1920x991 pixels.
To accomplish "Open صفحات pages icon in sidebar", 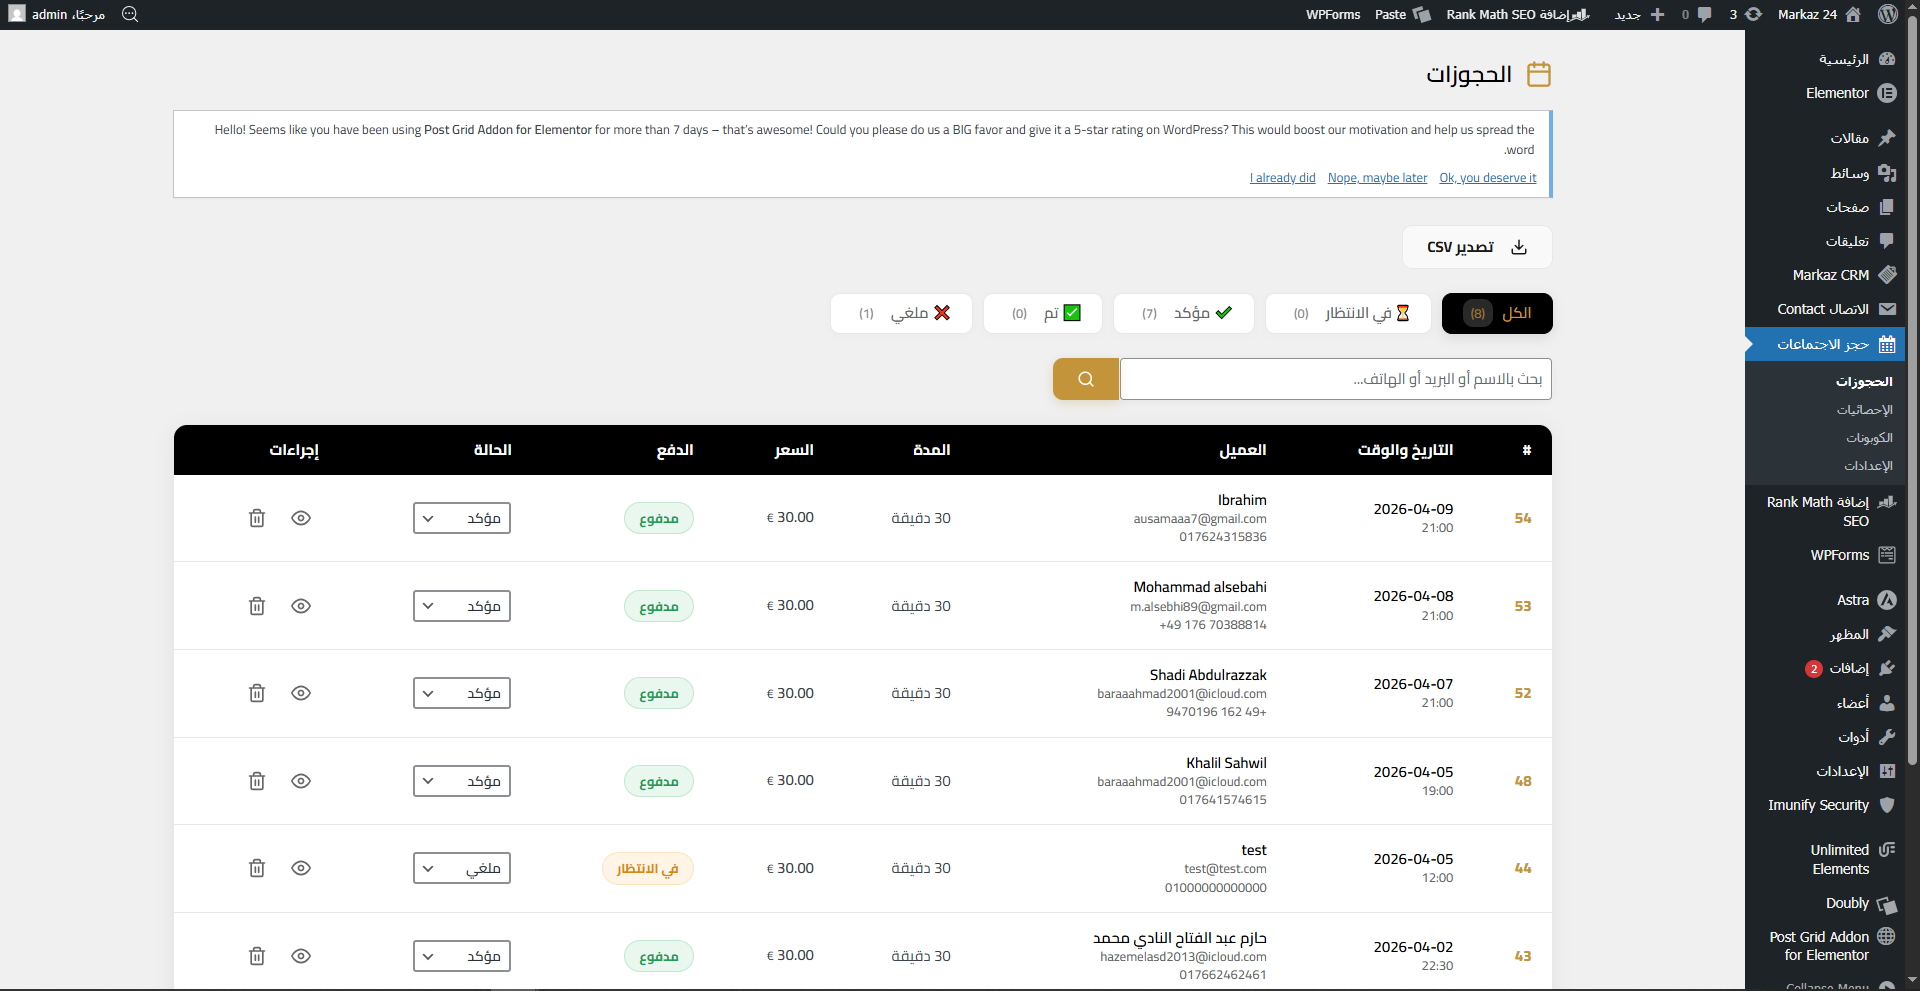I will click(x=1887, y=207).
